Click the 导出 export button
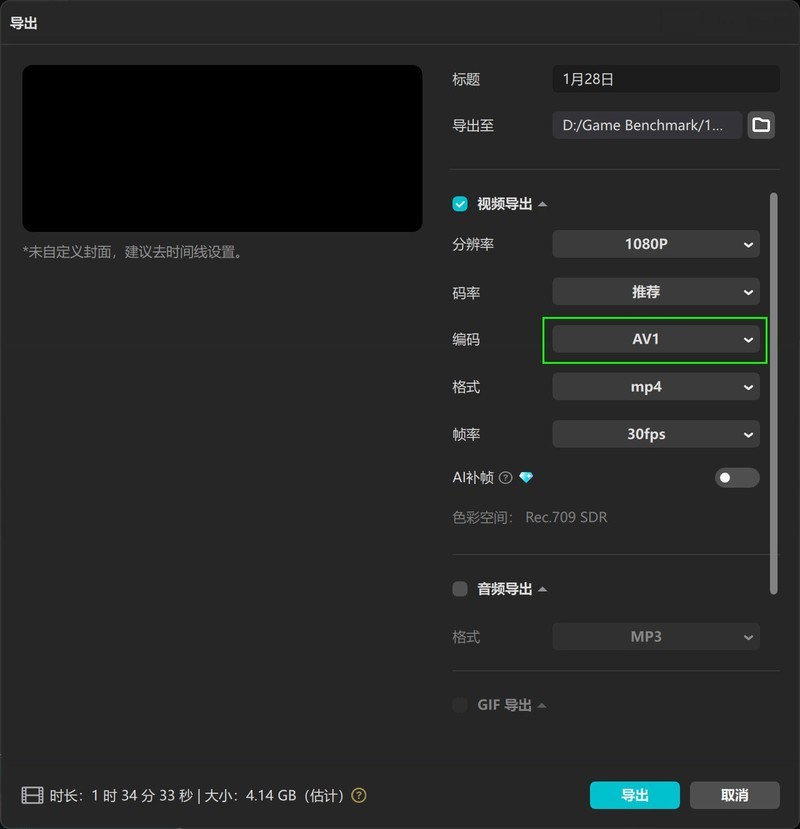 [635, 795]
